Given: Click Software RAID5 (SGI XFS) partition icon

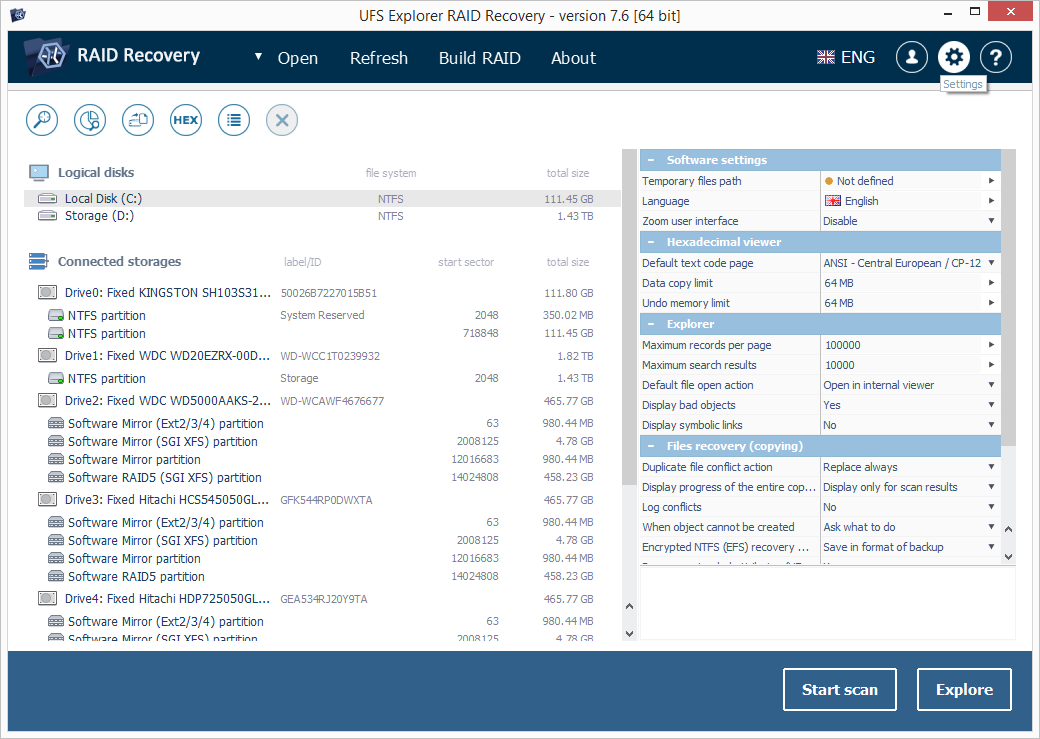Looking at the screenshot, I should [56, 478].
